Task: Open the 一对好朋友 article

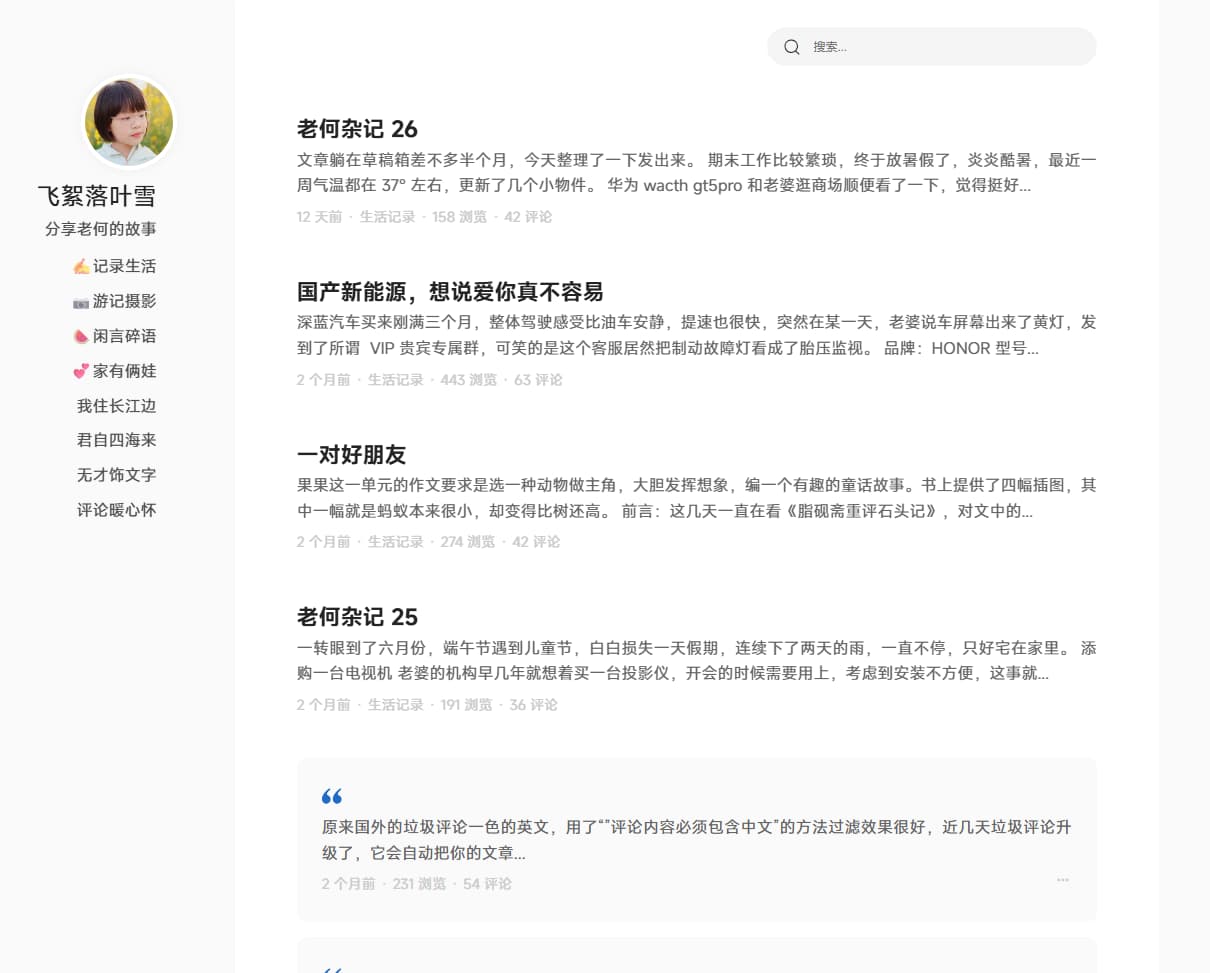Action: [x=351, y=455]
